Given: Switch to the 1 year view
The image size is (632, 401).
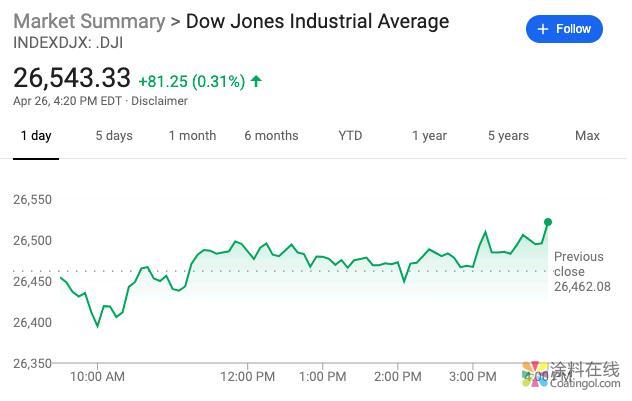Looking at the screenshot, I should point(429,136).
